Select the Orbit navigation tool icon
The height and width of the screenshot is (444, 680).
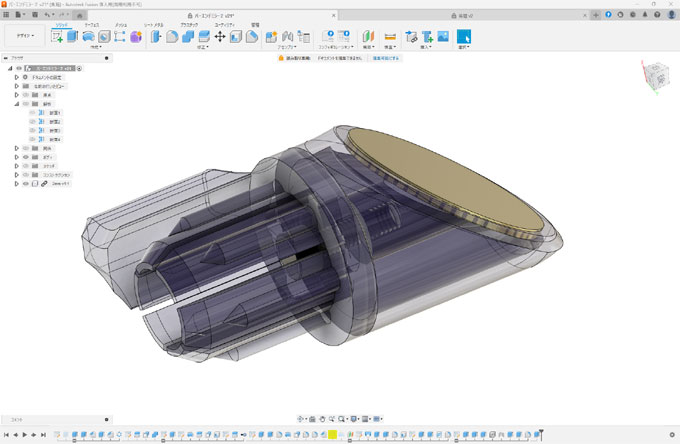301,418
